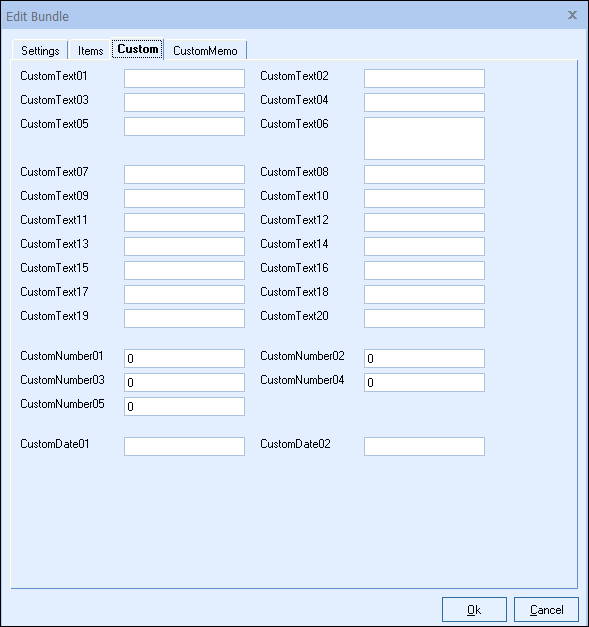The image size is (589, 627).
Task: Click the CustomText17 text box
Action: click(x=184, y=294)
